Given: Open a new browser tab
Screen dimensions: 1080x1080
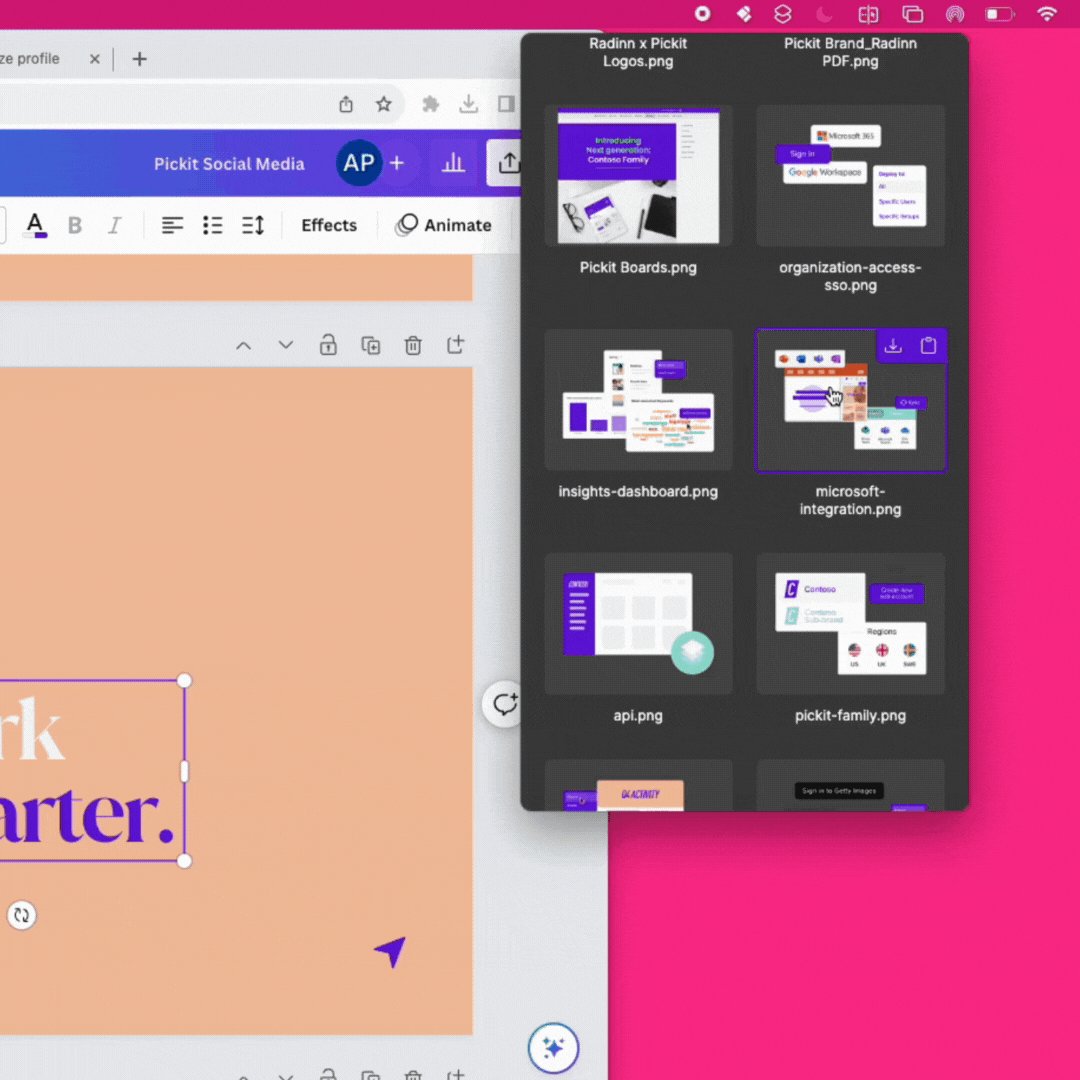Looking at the screenshot, I should click(139, 59).
